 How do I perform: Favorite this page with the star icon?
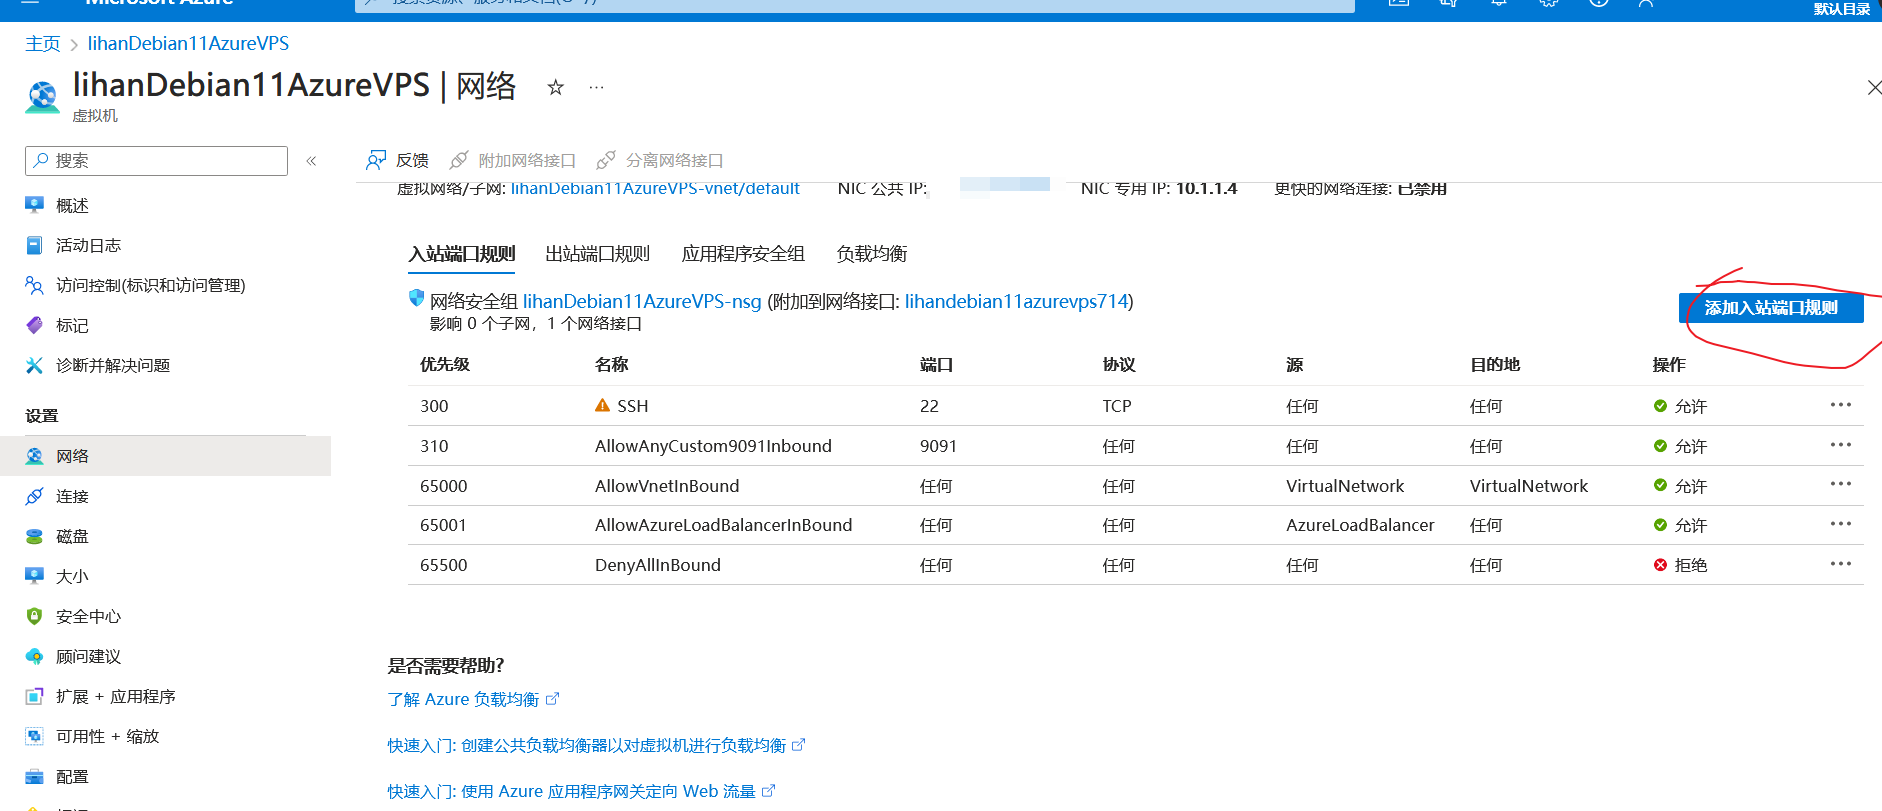tap(555, 87)
